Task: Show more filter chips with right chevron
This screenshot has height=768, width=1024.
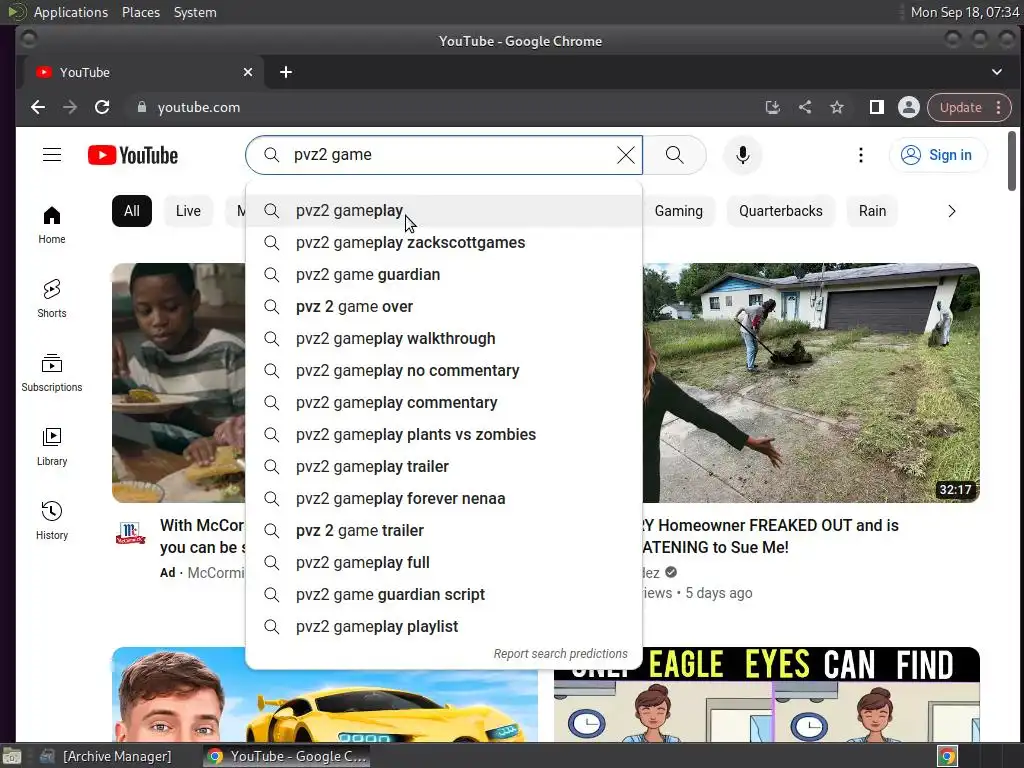Action: (x=952, y=211)
